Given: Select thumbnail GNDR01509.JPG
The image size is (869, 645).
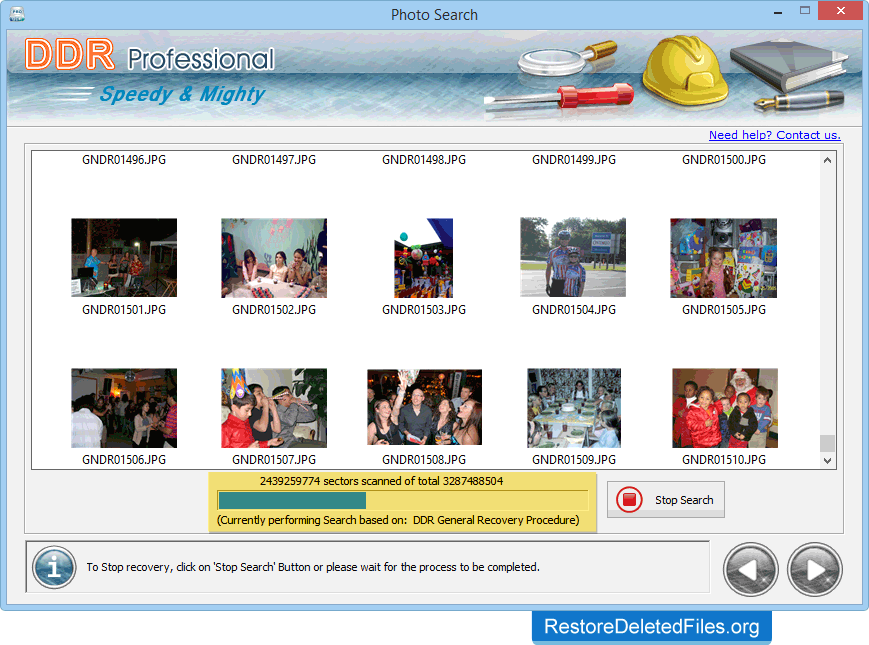Looking at the screenshot, I should click(574, 408).
